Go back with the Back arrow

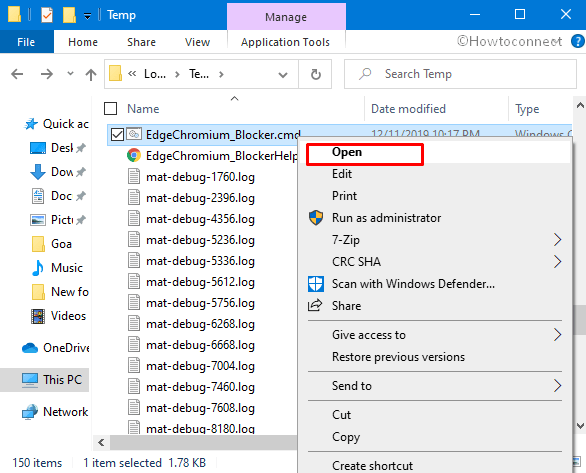point(17,74)
